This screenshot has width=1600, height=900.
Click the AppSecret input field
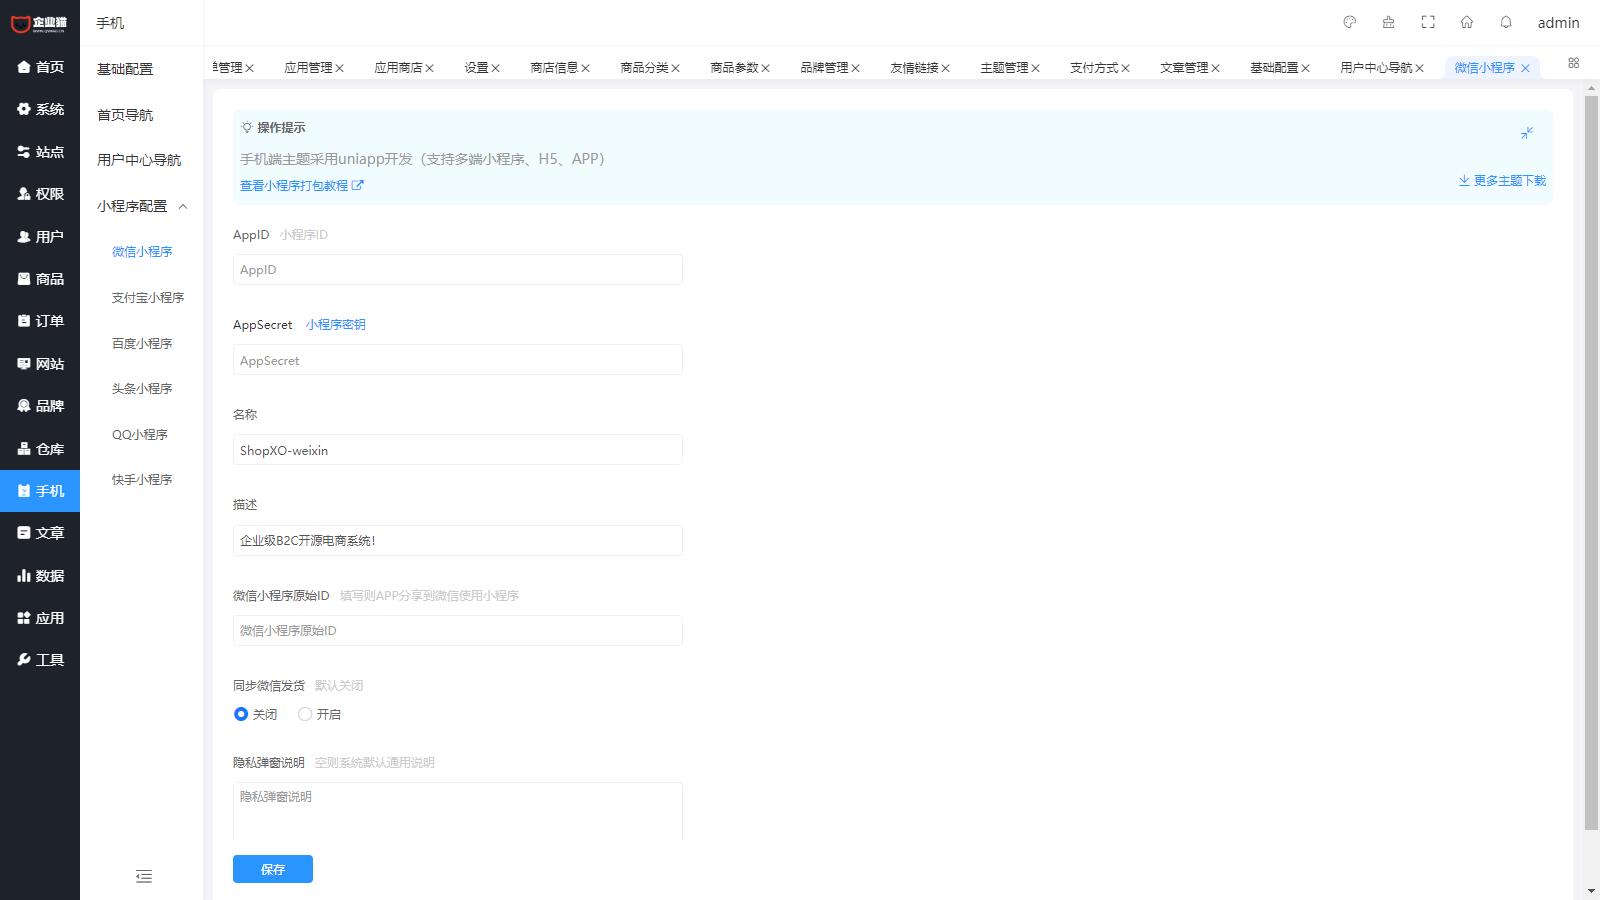457,360
